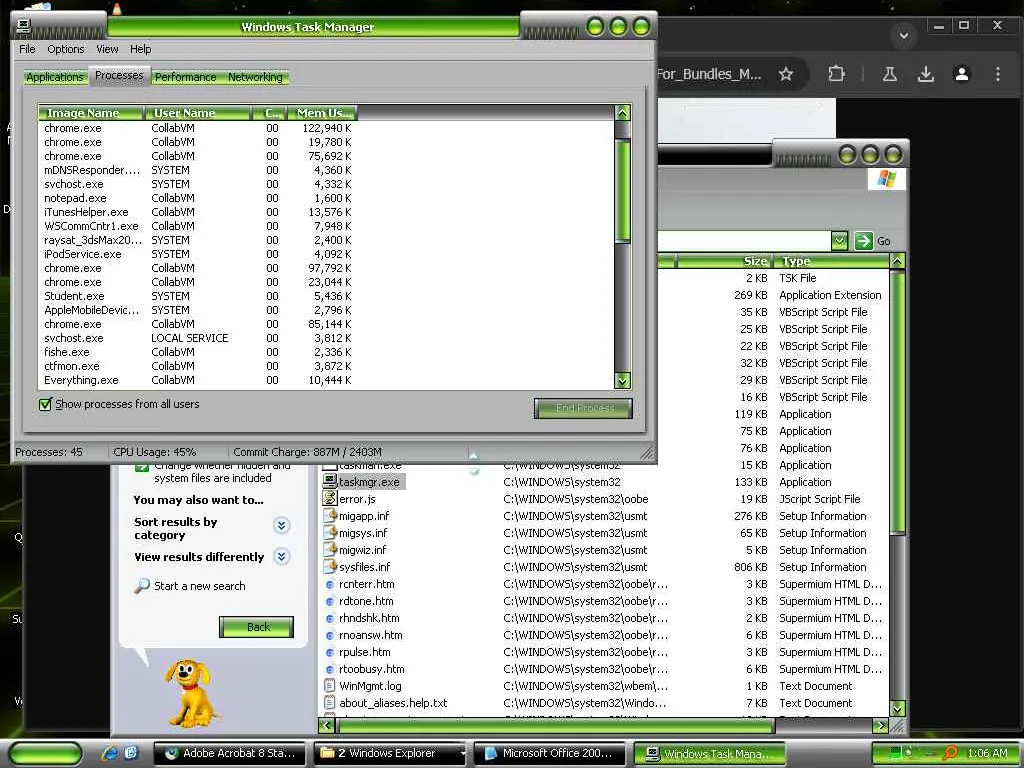This screenshot has width=1024, height=768.
Task: Select the taskmgr.exe file icon
Action: [x=330, y=481]
